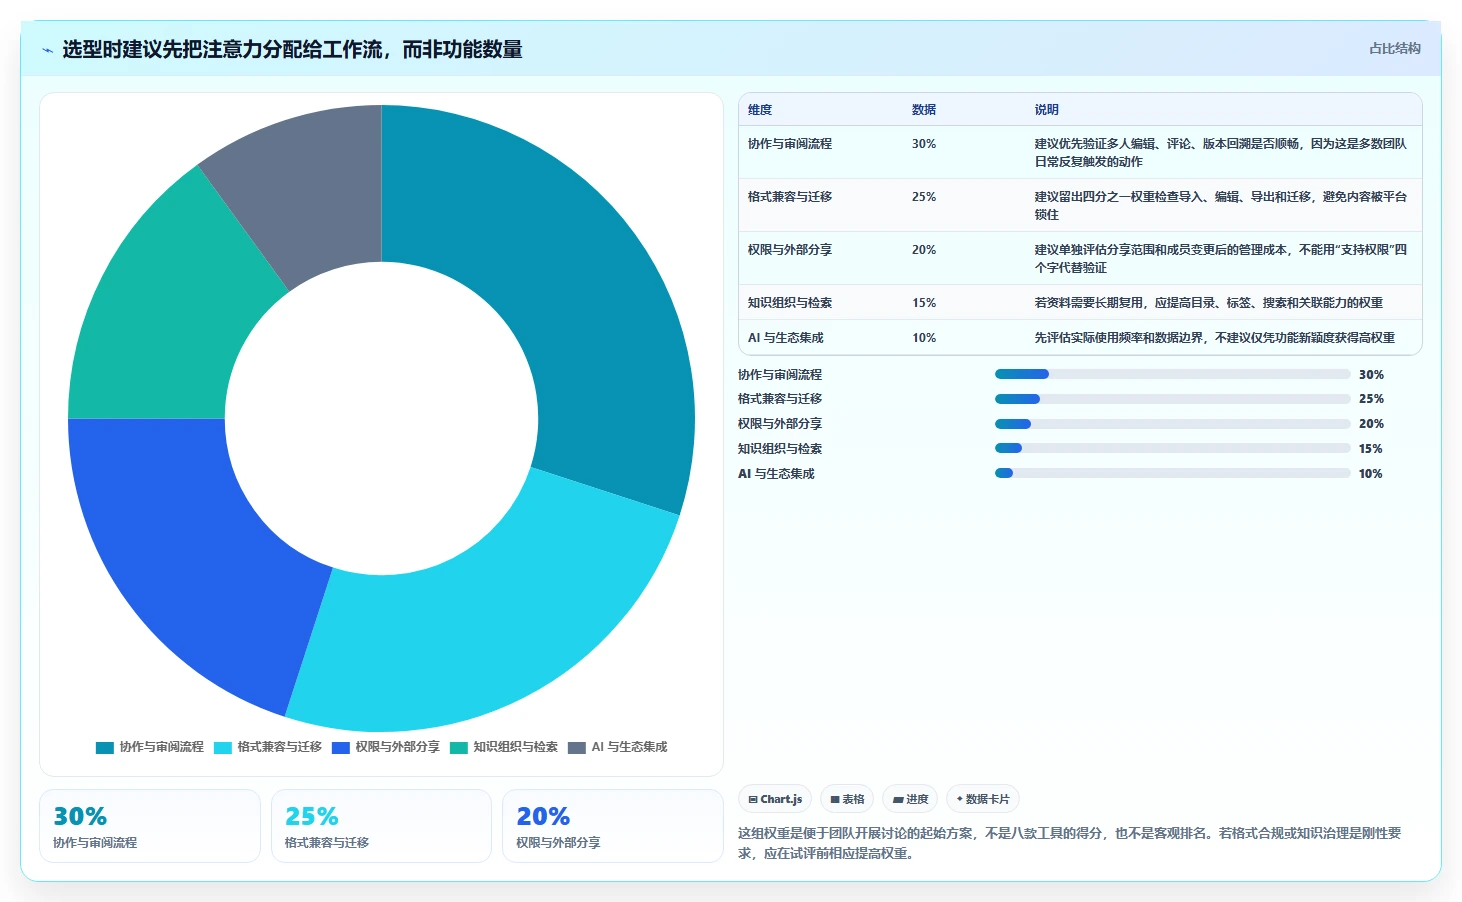This screenshot has width=1462, height=902.
Task: Click the icon beside the page title
Action: click(47, 50)
